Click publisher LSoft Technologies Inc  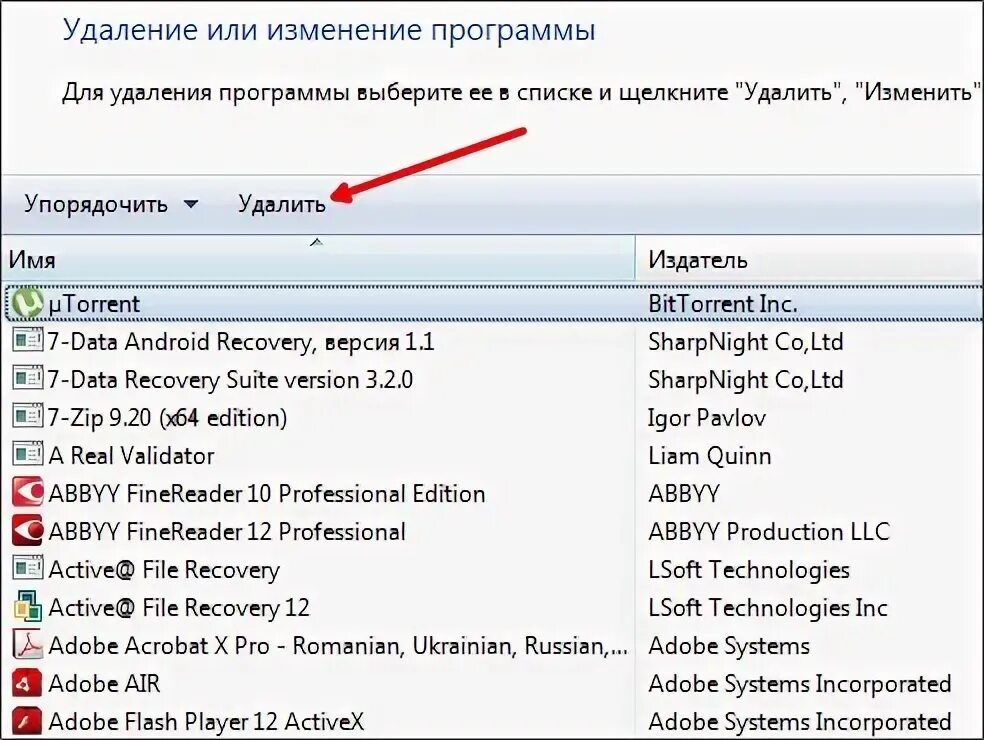(x=767, y=608)
